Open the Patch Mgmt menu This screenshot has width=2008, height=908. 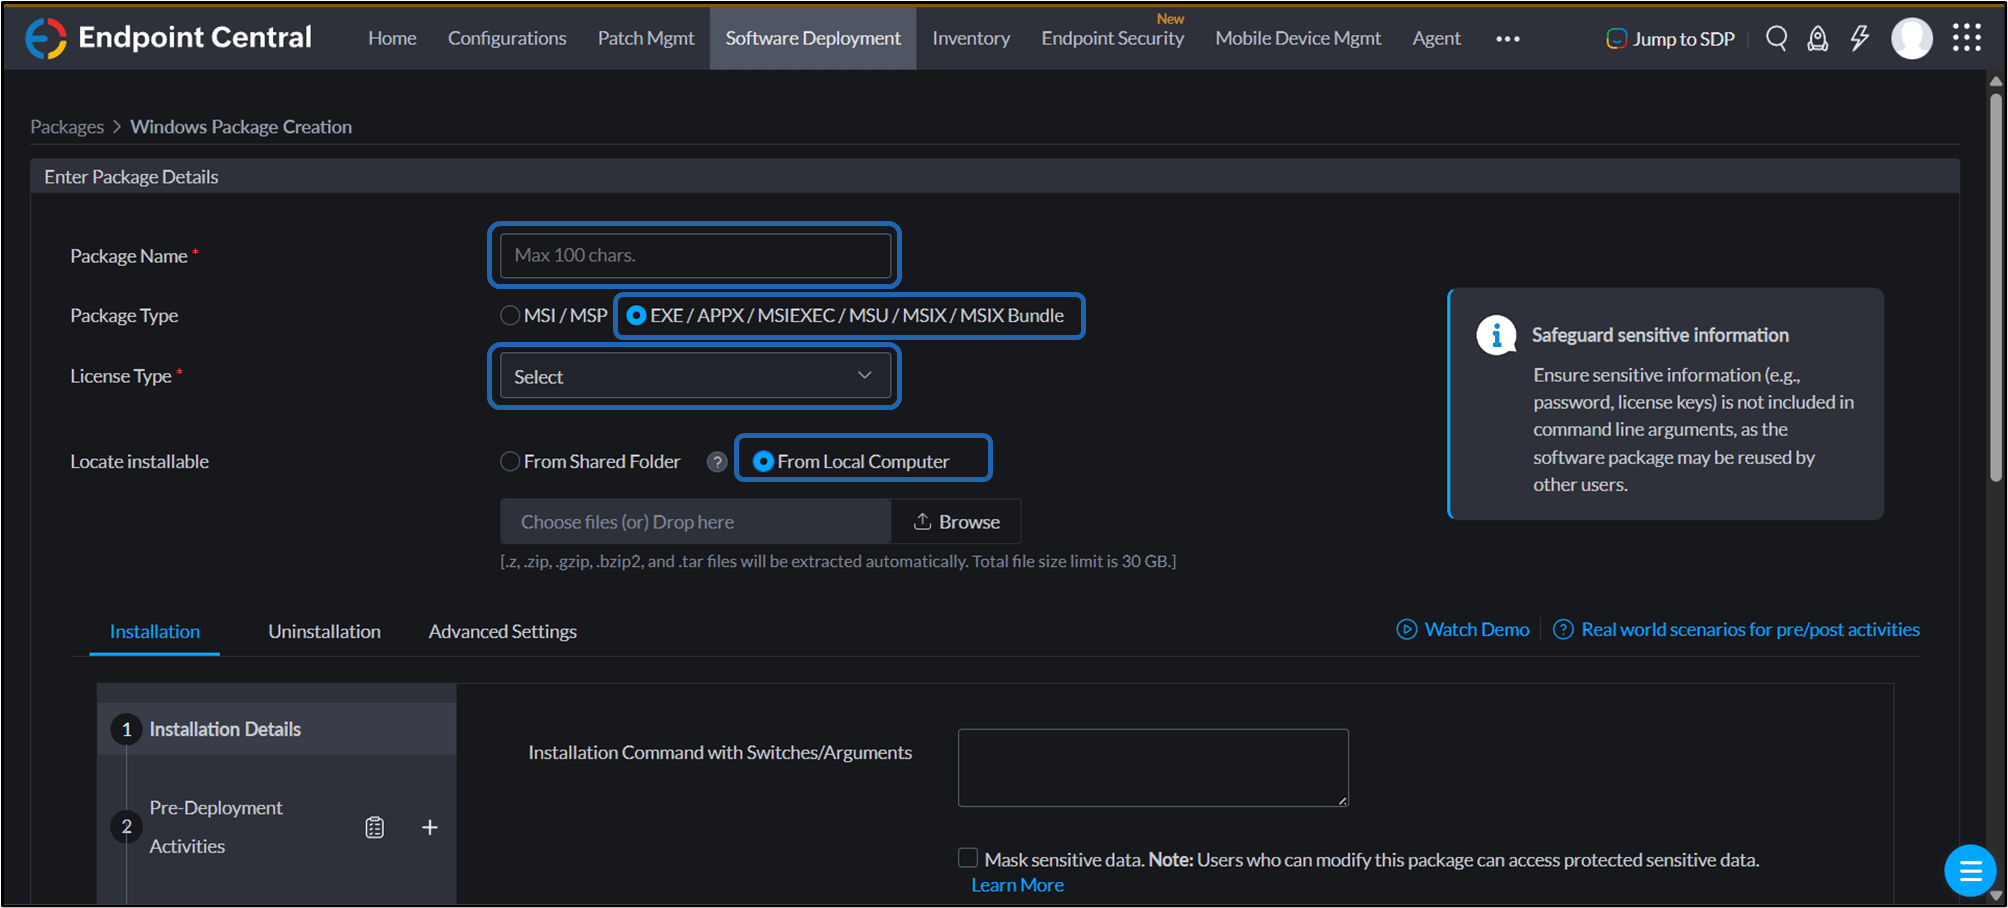(646, 38)
